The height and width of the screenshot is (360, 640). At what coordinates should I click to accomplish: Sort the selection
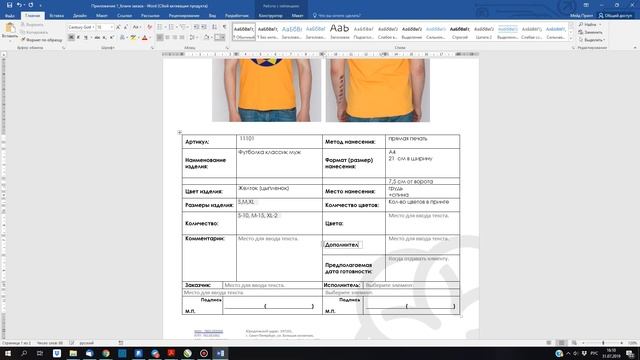213,27
